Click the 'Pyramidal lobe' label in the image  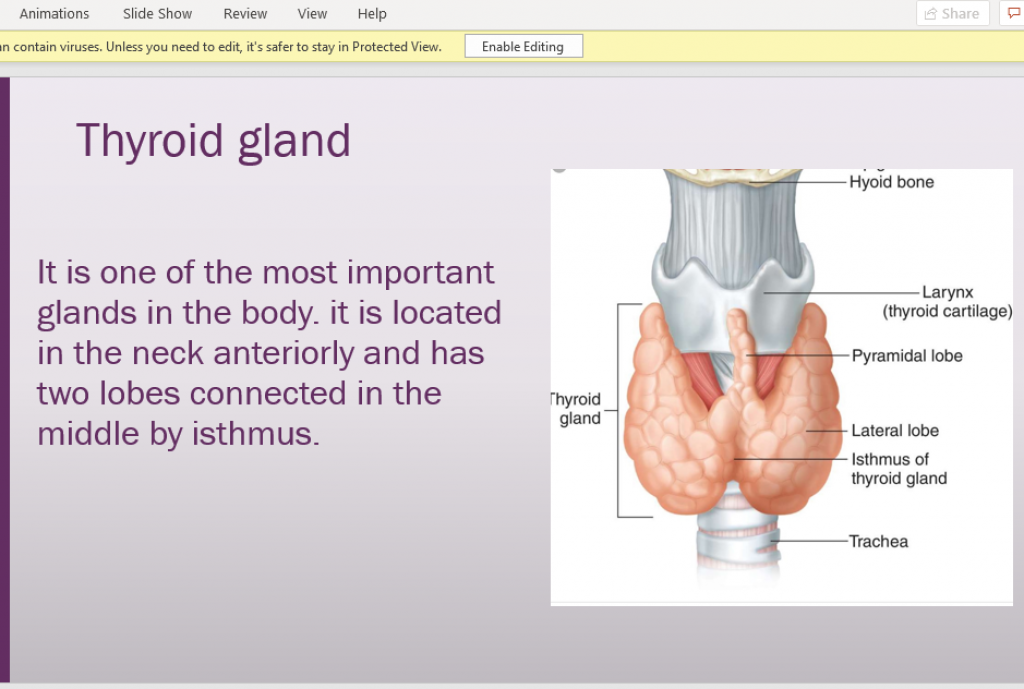point(907,355)
